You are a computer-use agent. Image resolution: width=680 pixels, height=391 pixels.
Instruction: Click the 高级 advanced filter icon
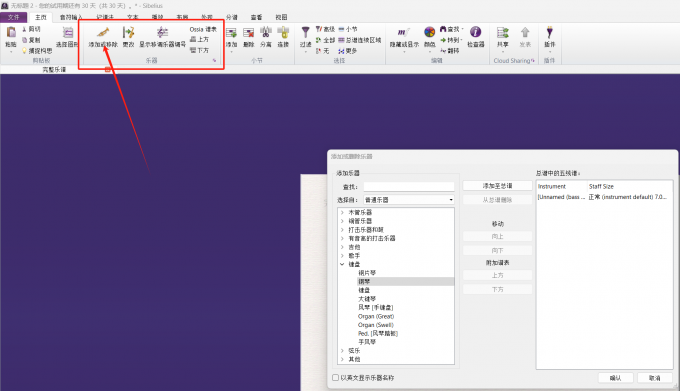319,29
